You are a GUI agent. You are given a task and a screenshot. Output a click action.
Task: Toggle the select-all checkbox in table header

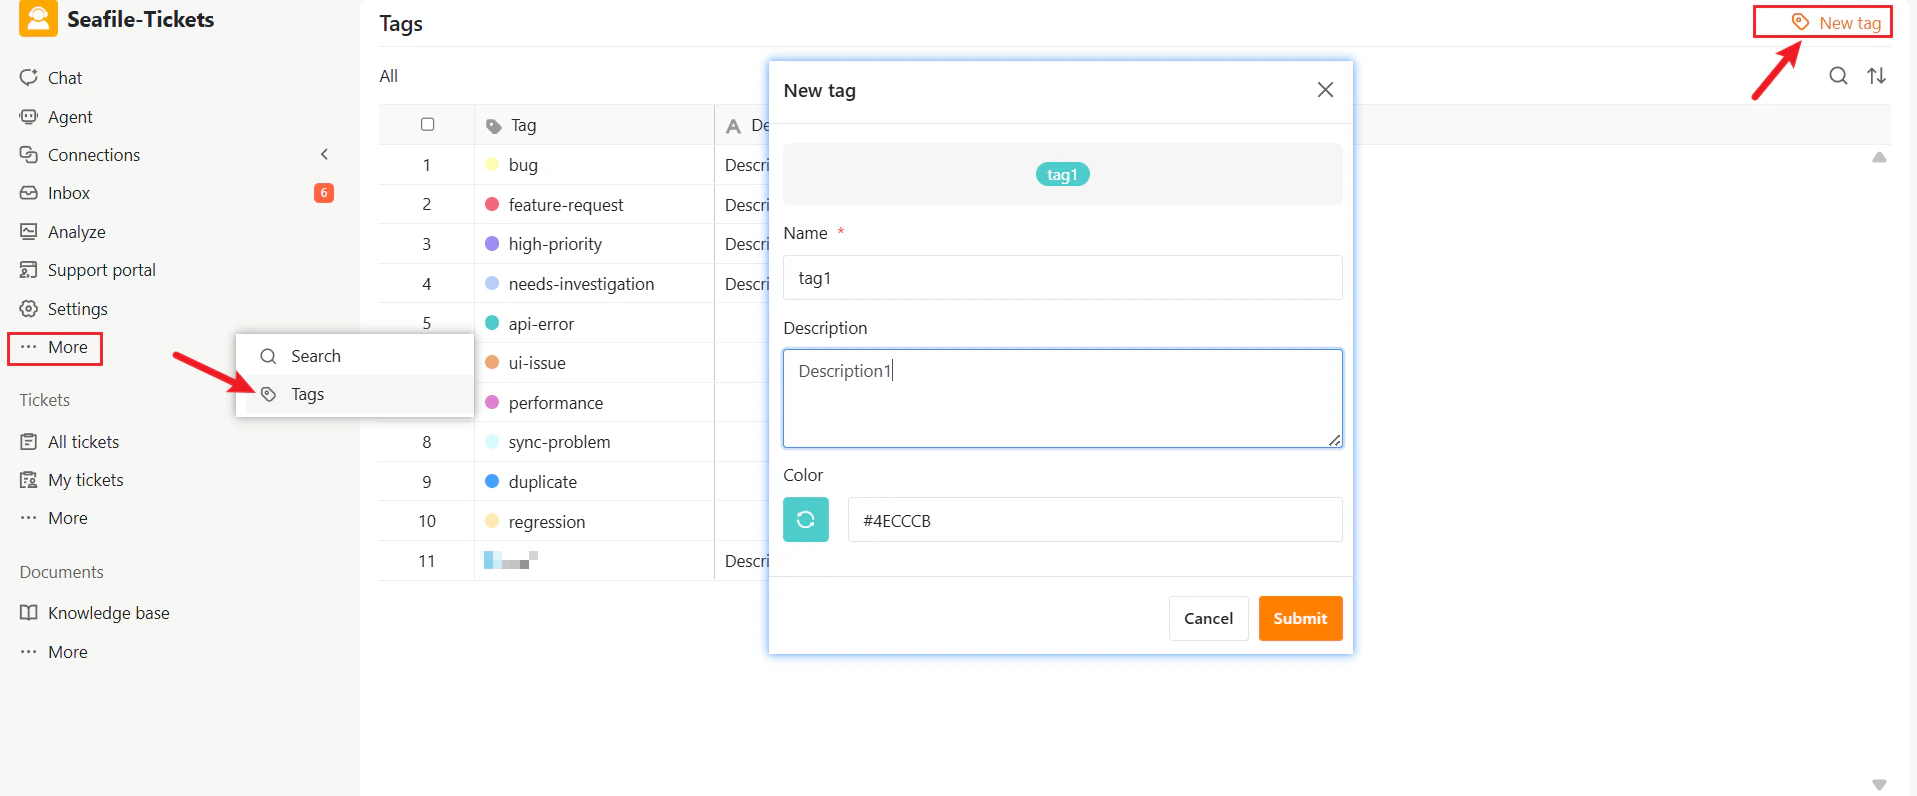[x=427, y=124]
